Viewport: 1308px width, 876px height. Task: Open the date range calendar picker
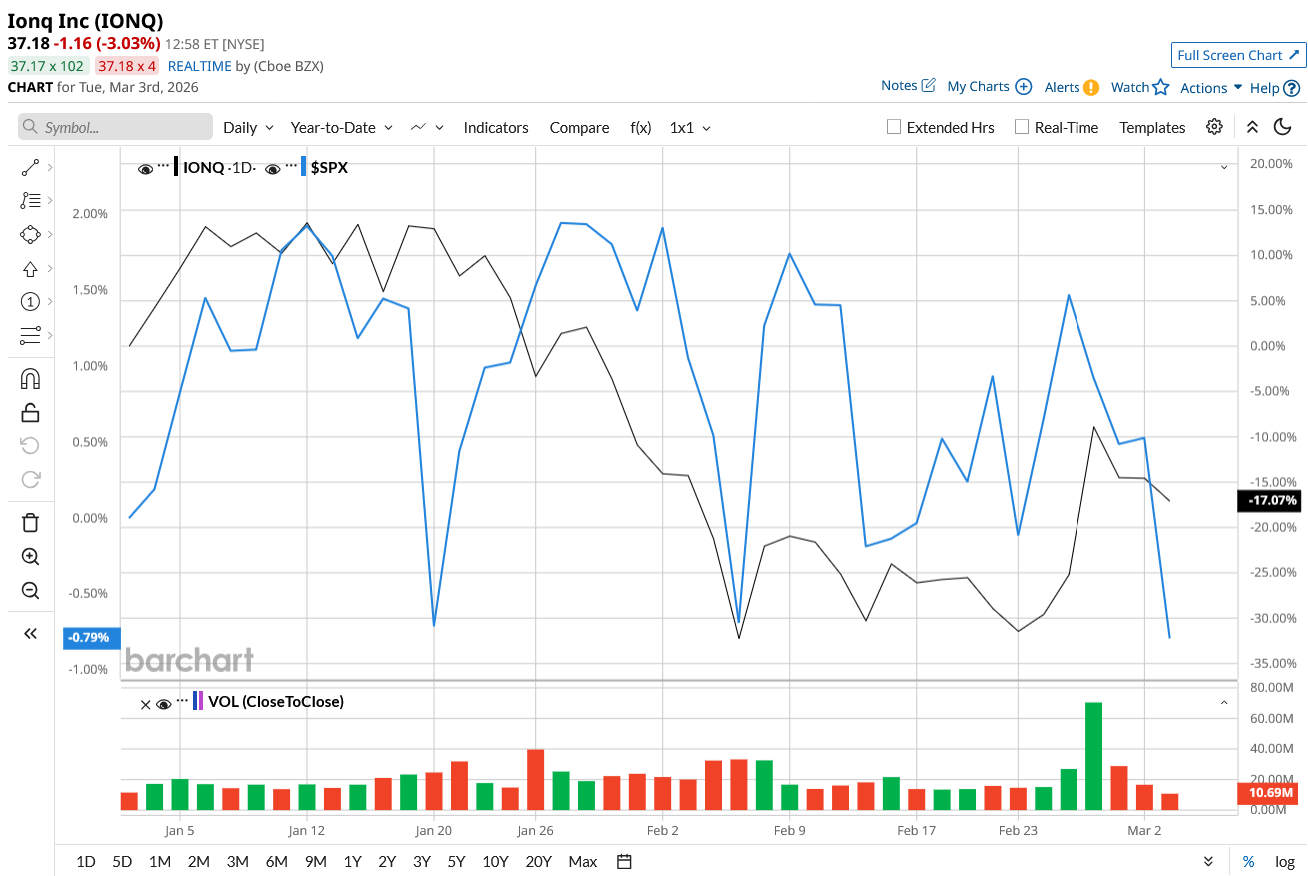click(x=625, y=861)
